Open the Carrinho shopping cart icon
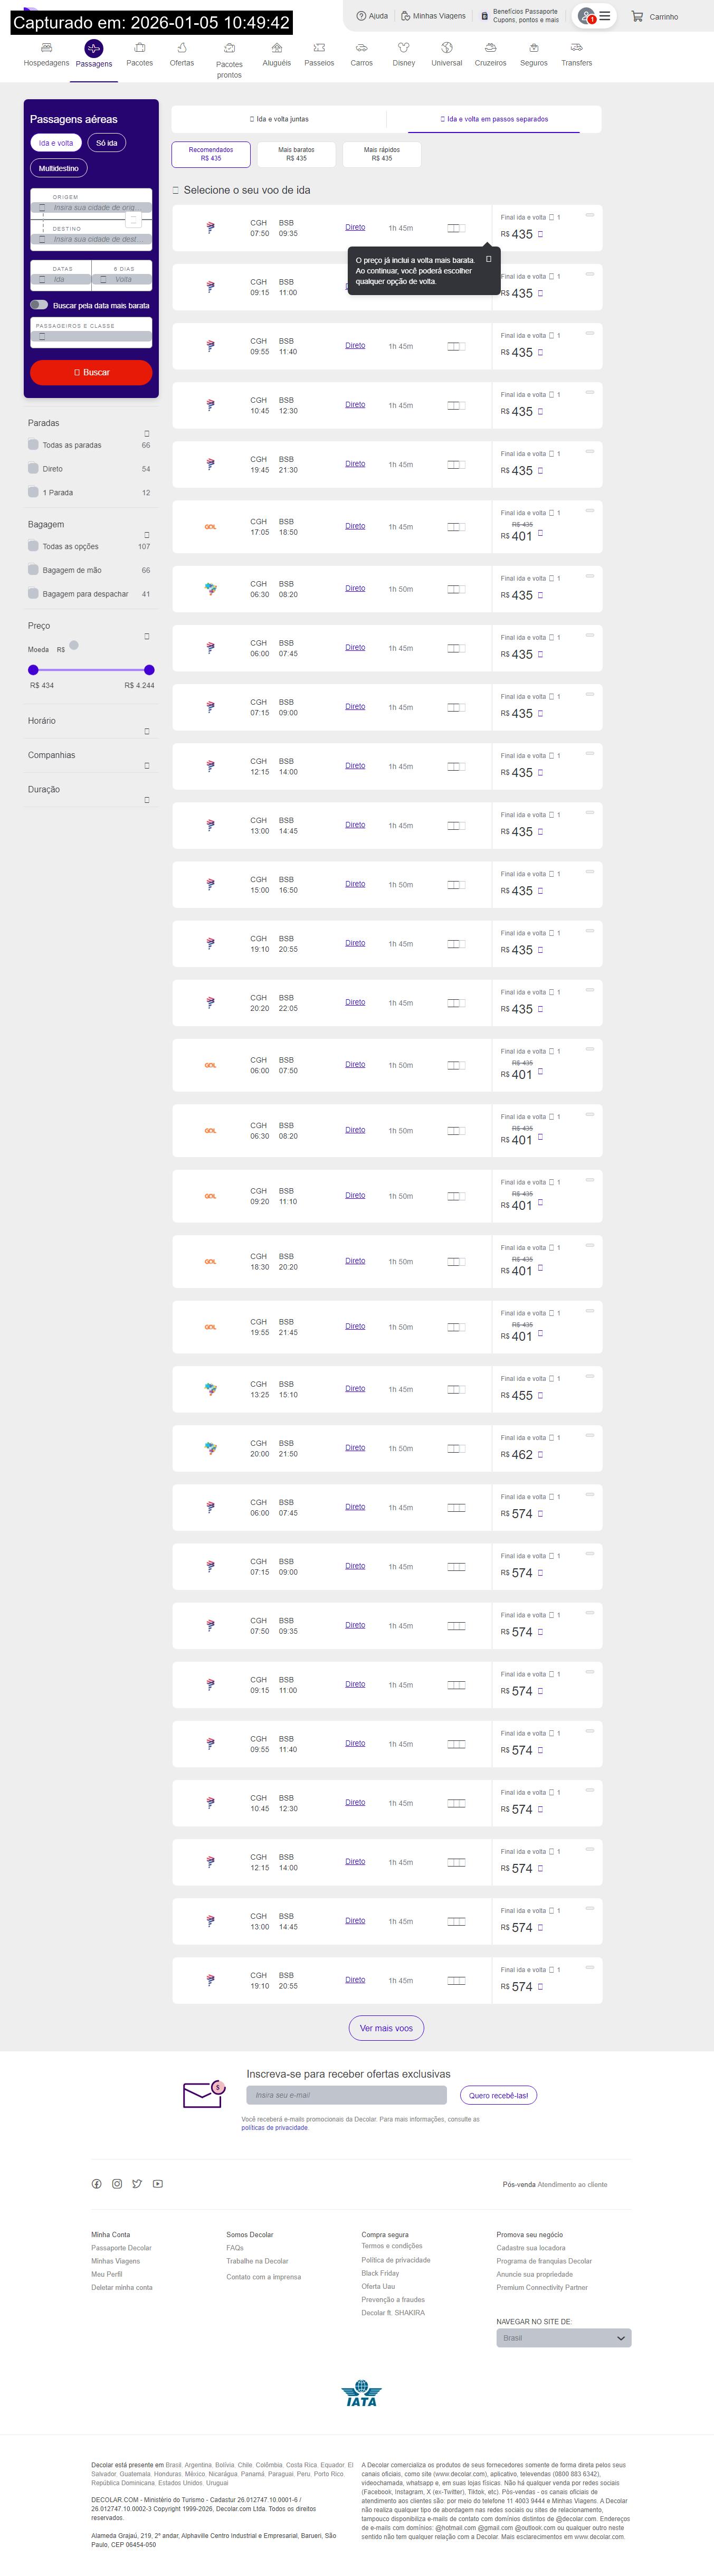This screenshot has height=2576, width=714. (637, 16)
